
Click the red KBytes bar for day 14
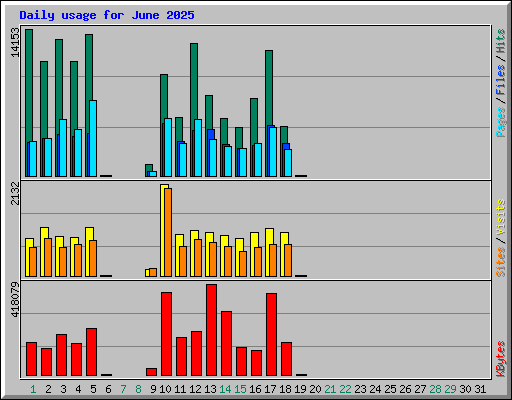[x=226, y=344]
